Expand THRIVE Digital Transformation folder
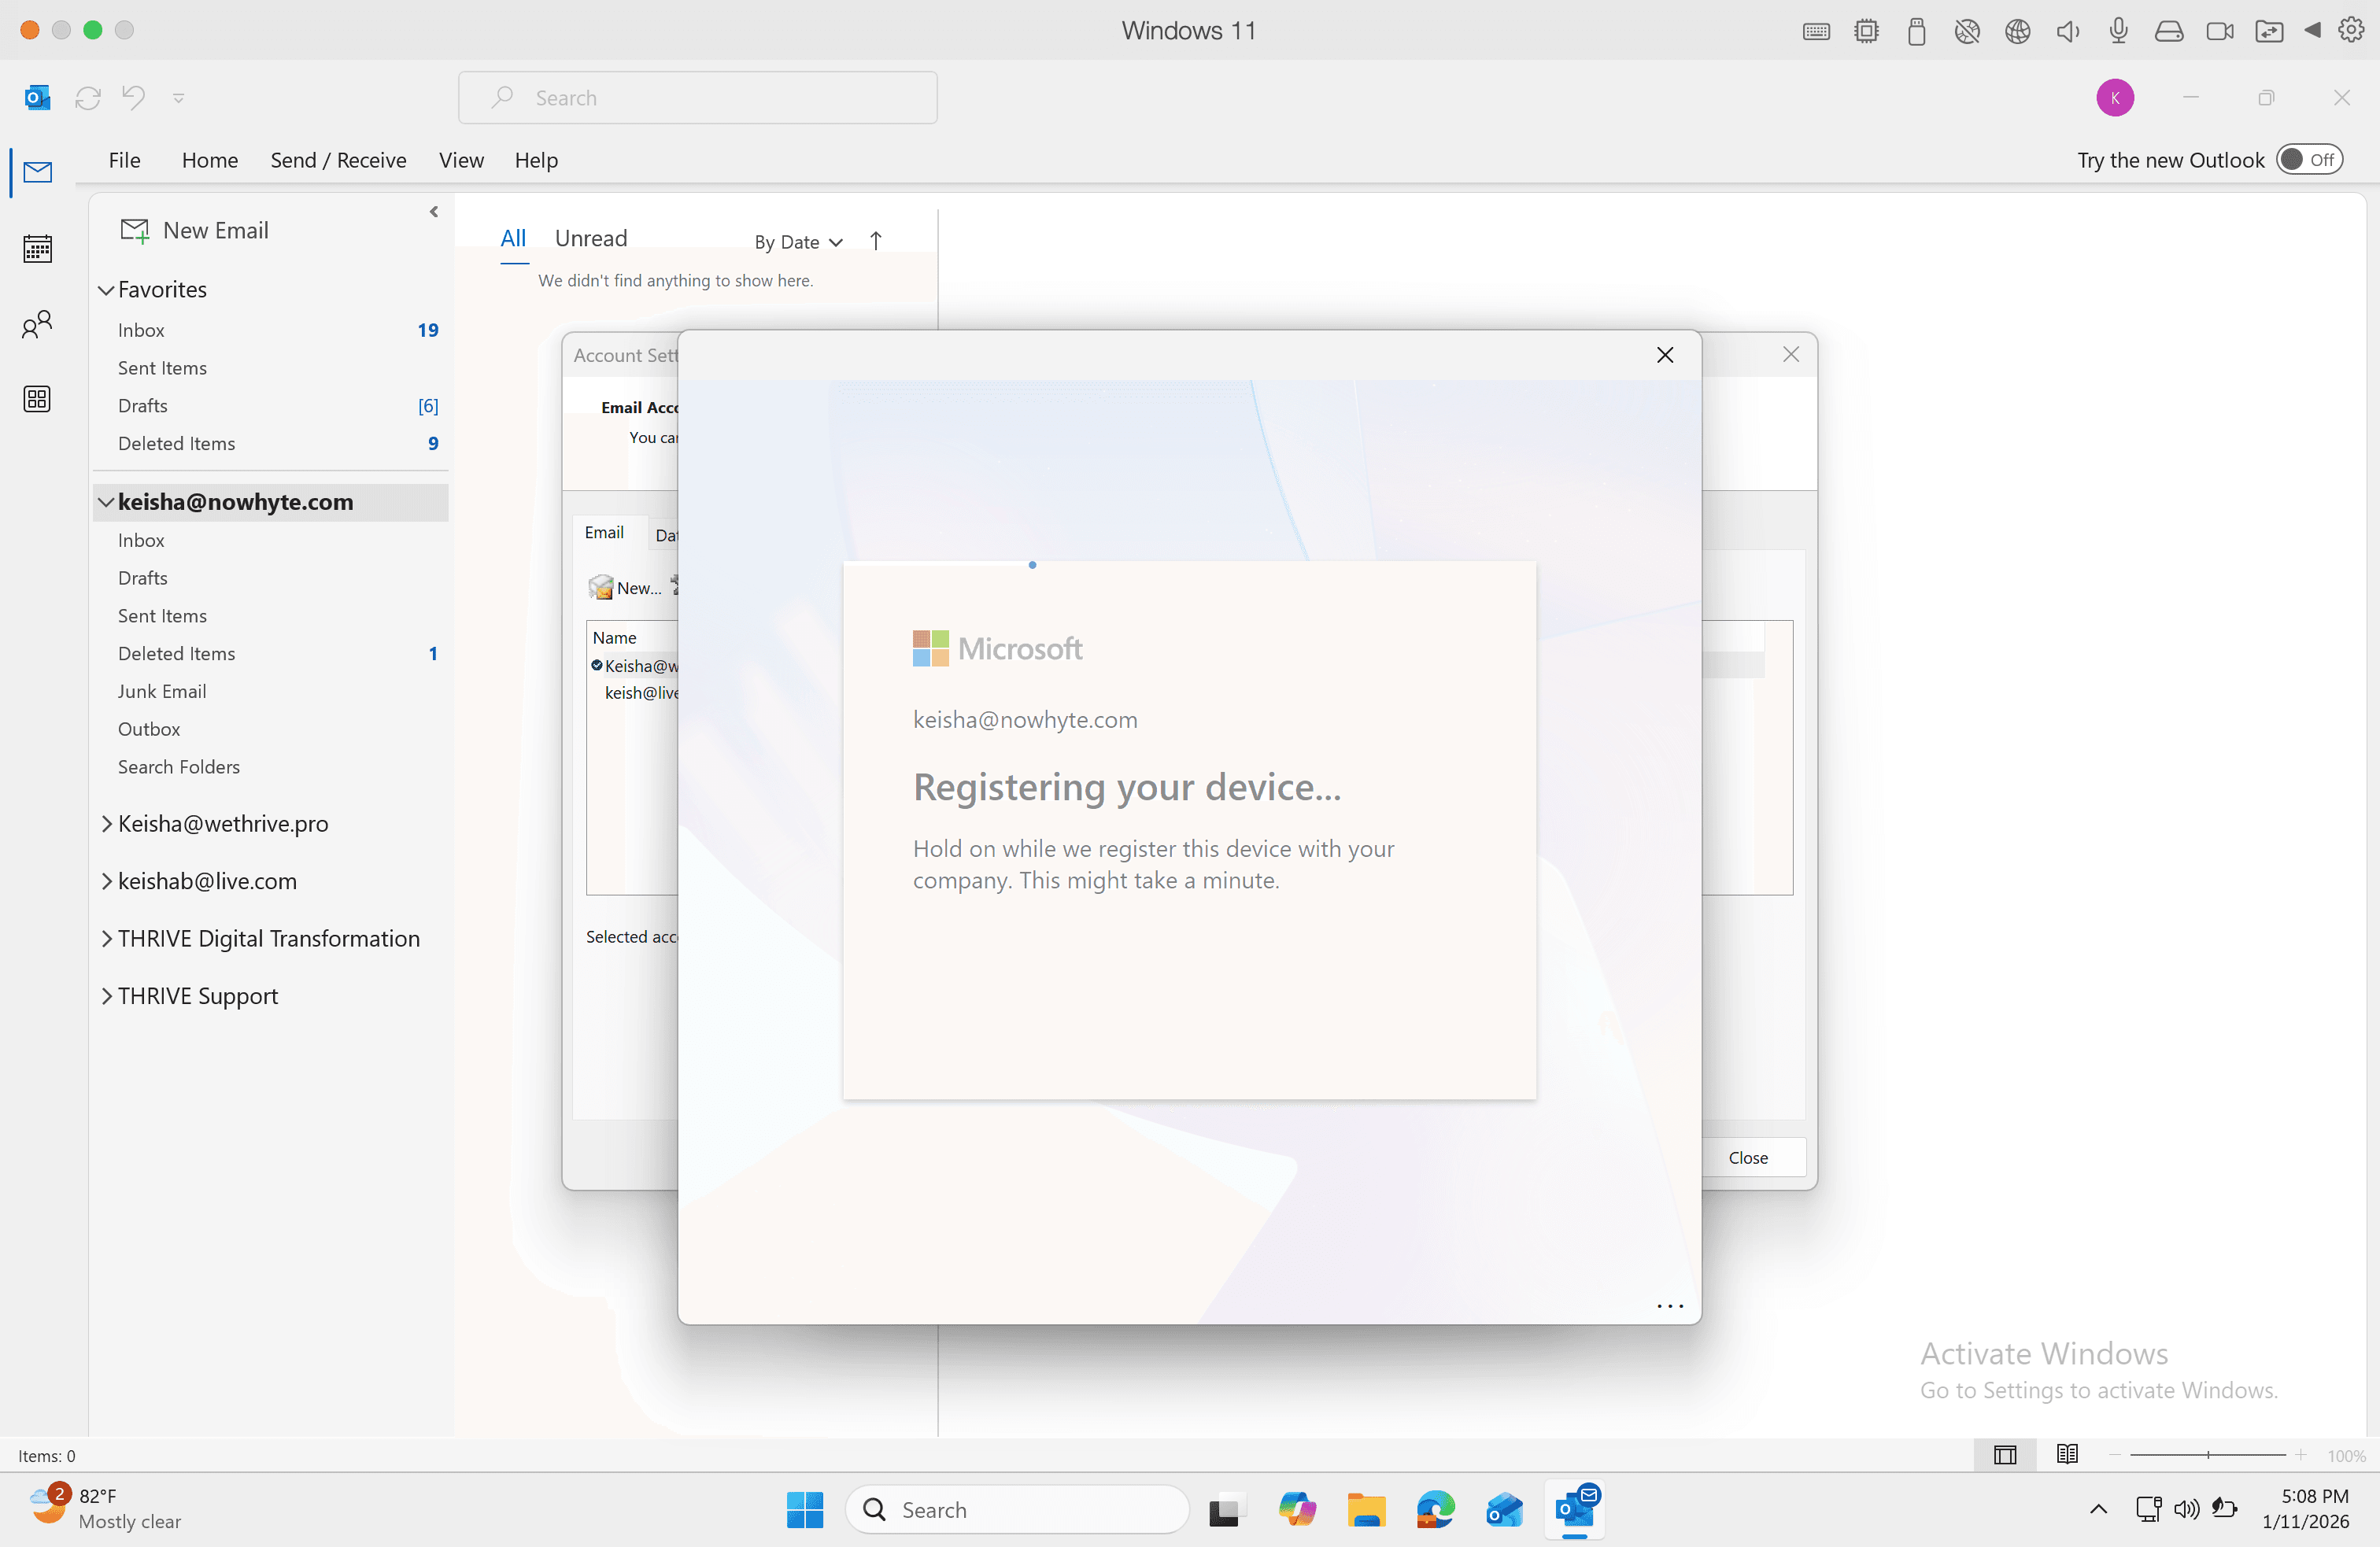This screenshot has width=2380, height=1547. click(106, 939)
